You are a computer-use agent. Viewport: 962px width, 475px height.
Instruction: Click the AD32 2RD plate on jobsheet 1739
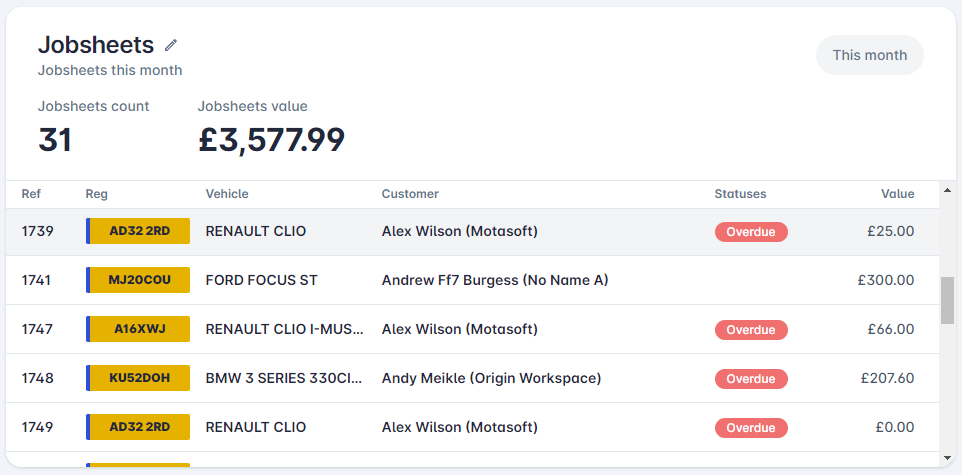[138, 231]
